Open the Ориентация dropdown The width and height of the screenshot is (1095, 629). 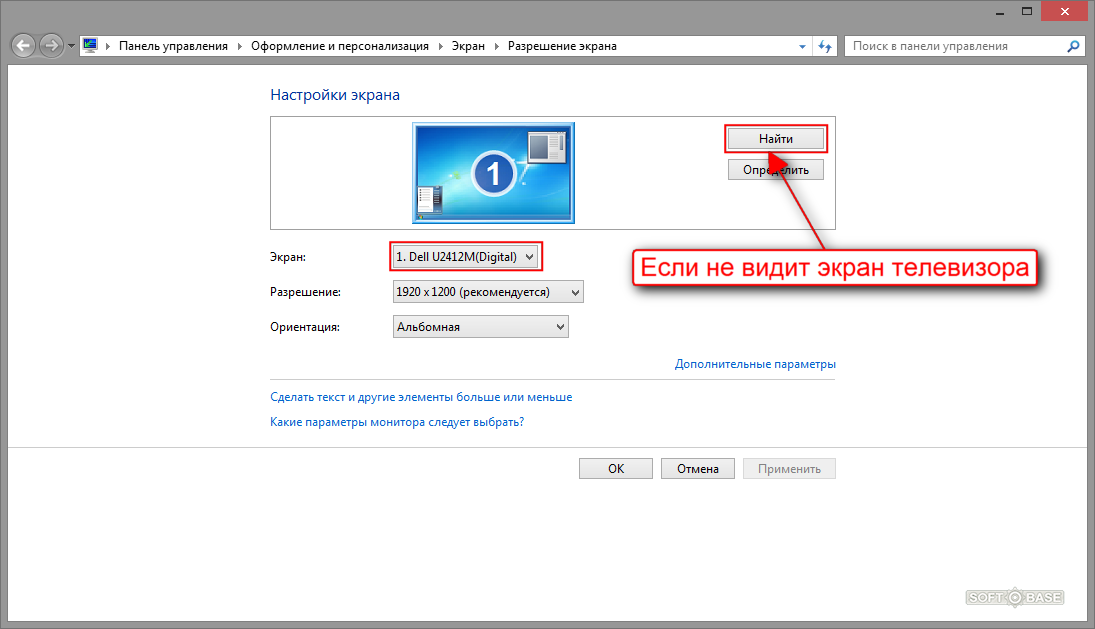click(x=480, y=327)
